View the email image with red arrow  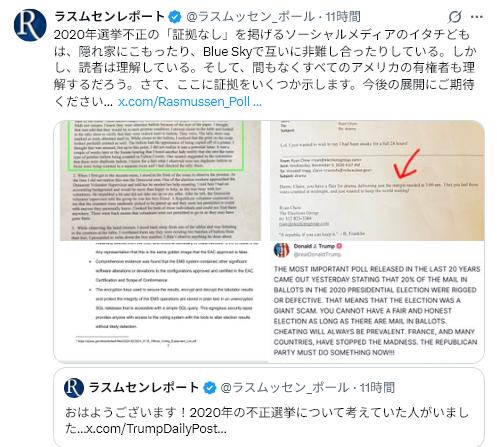click(x=377, y=181)
